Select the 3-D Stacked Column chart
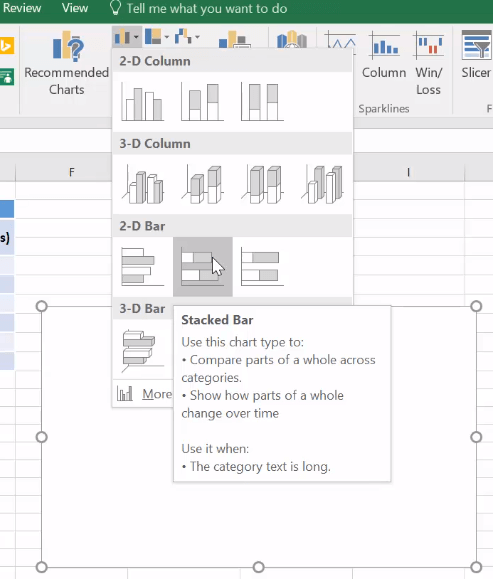 202,184
